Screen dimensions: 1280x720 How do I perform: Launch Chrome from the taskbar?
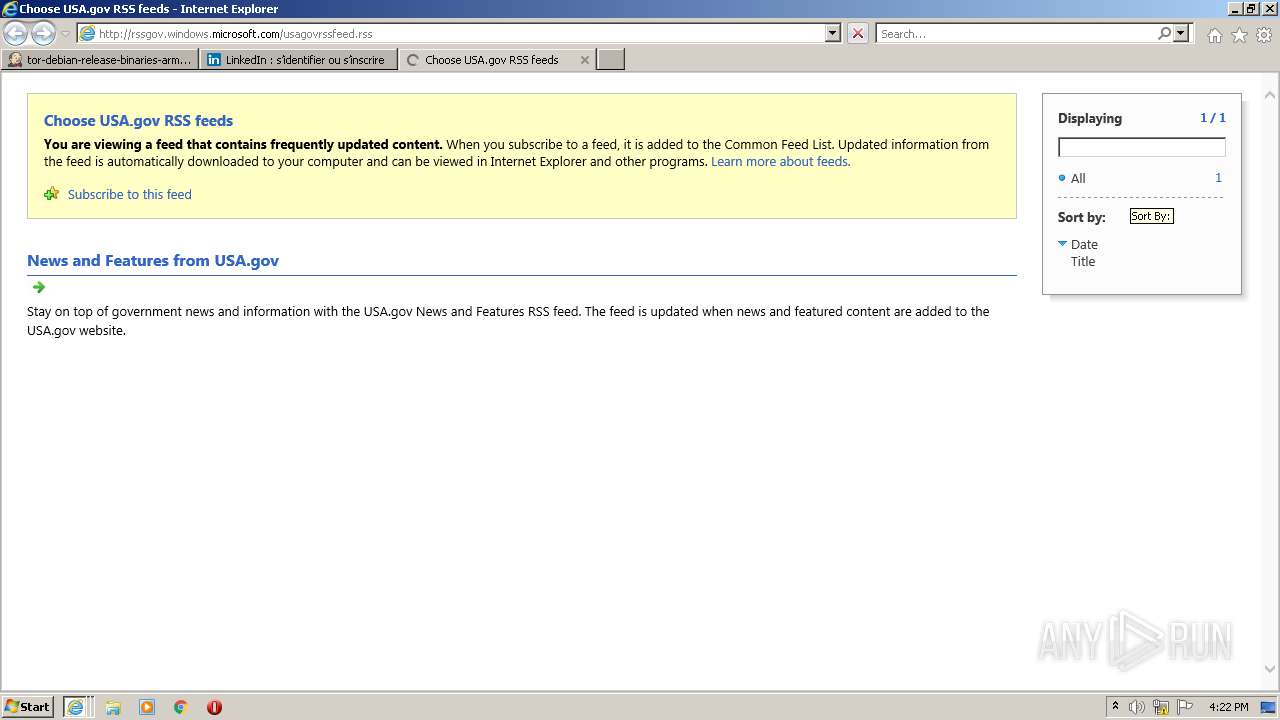(x=181, y=707)
